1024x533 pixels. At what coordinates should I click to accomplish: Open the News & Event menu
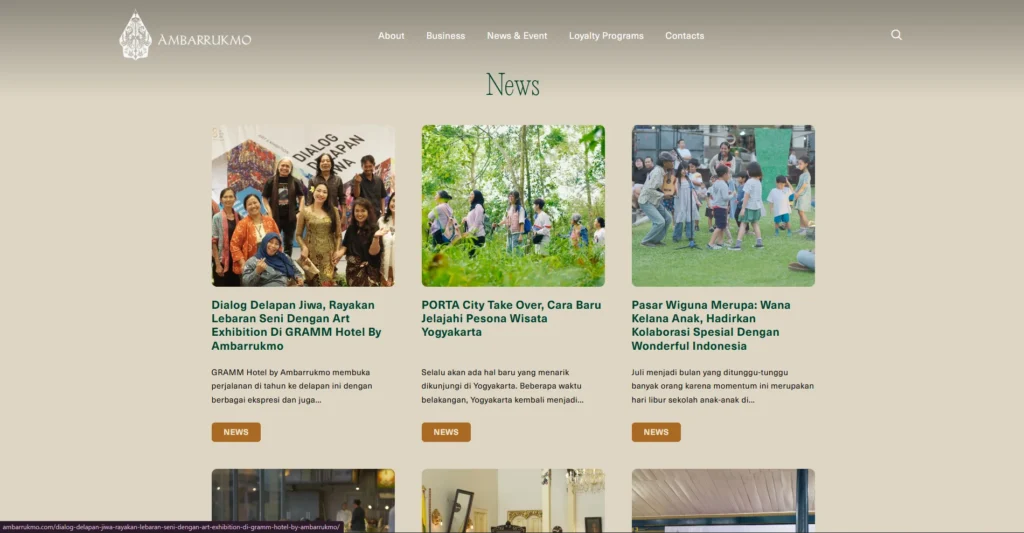517,36
